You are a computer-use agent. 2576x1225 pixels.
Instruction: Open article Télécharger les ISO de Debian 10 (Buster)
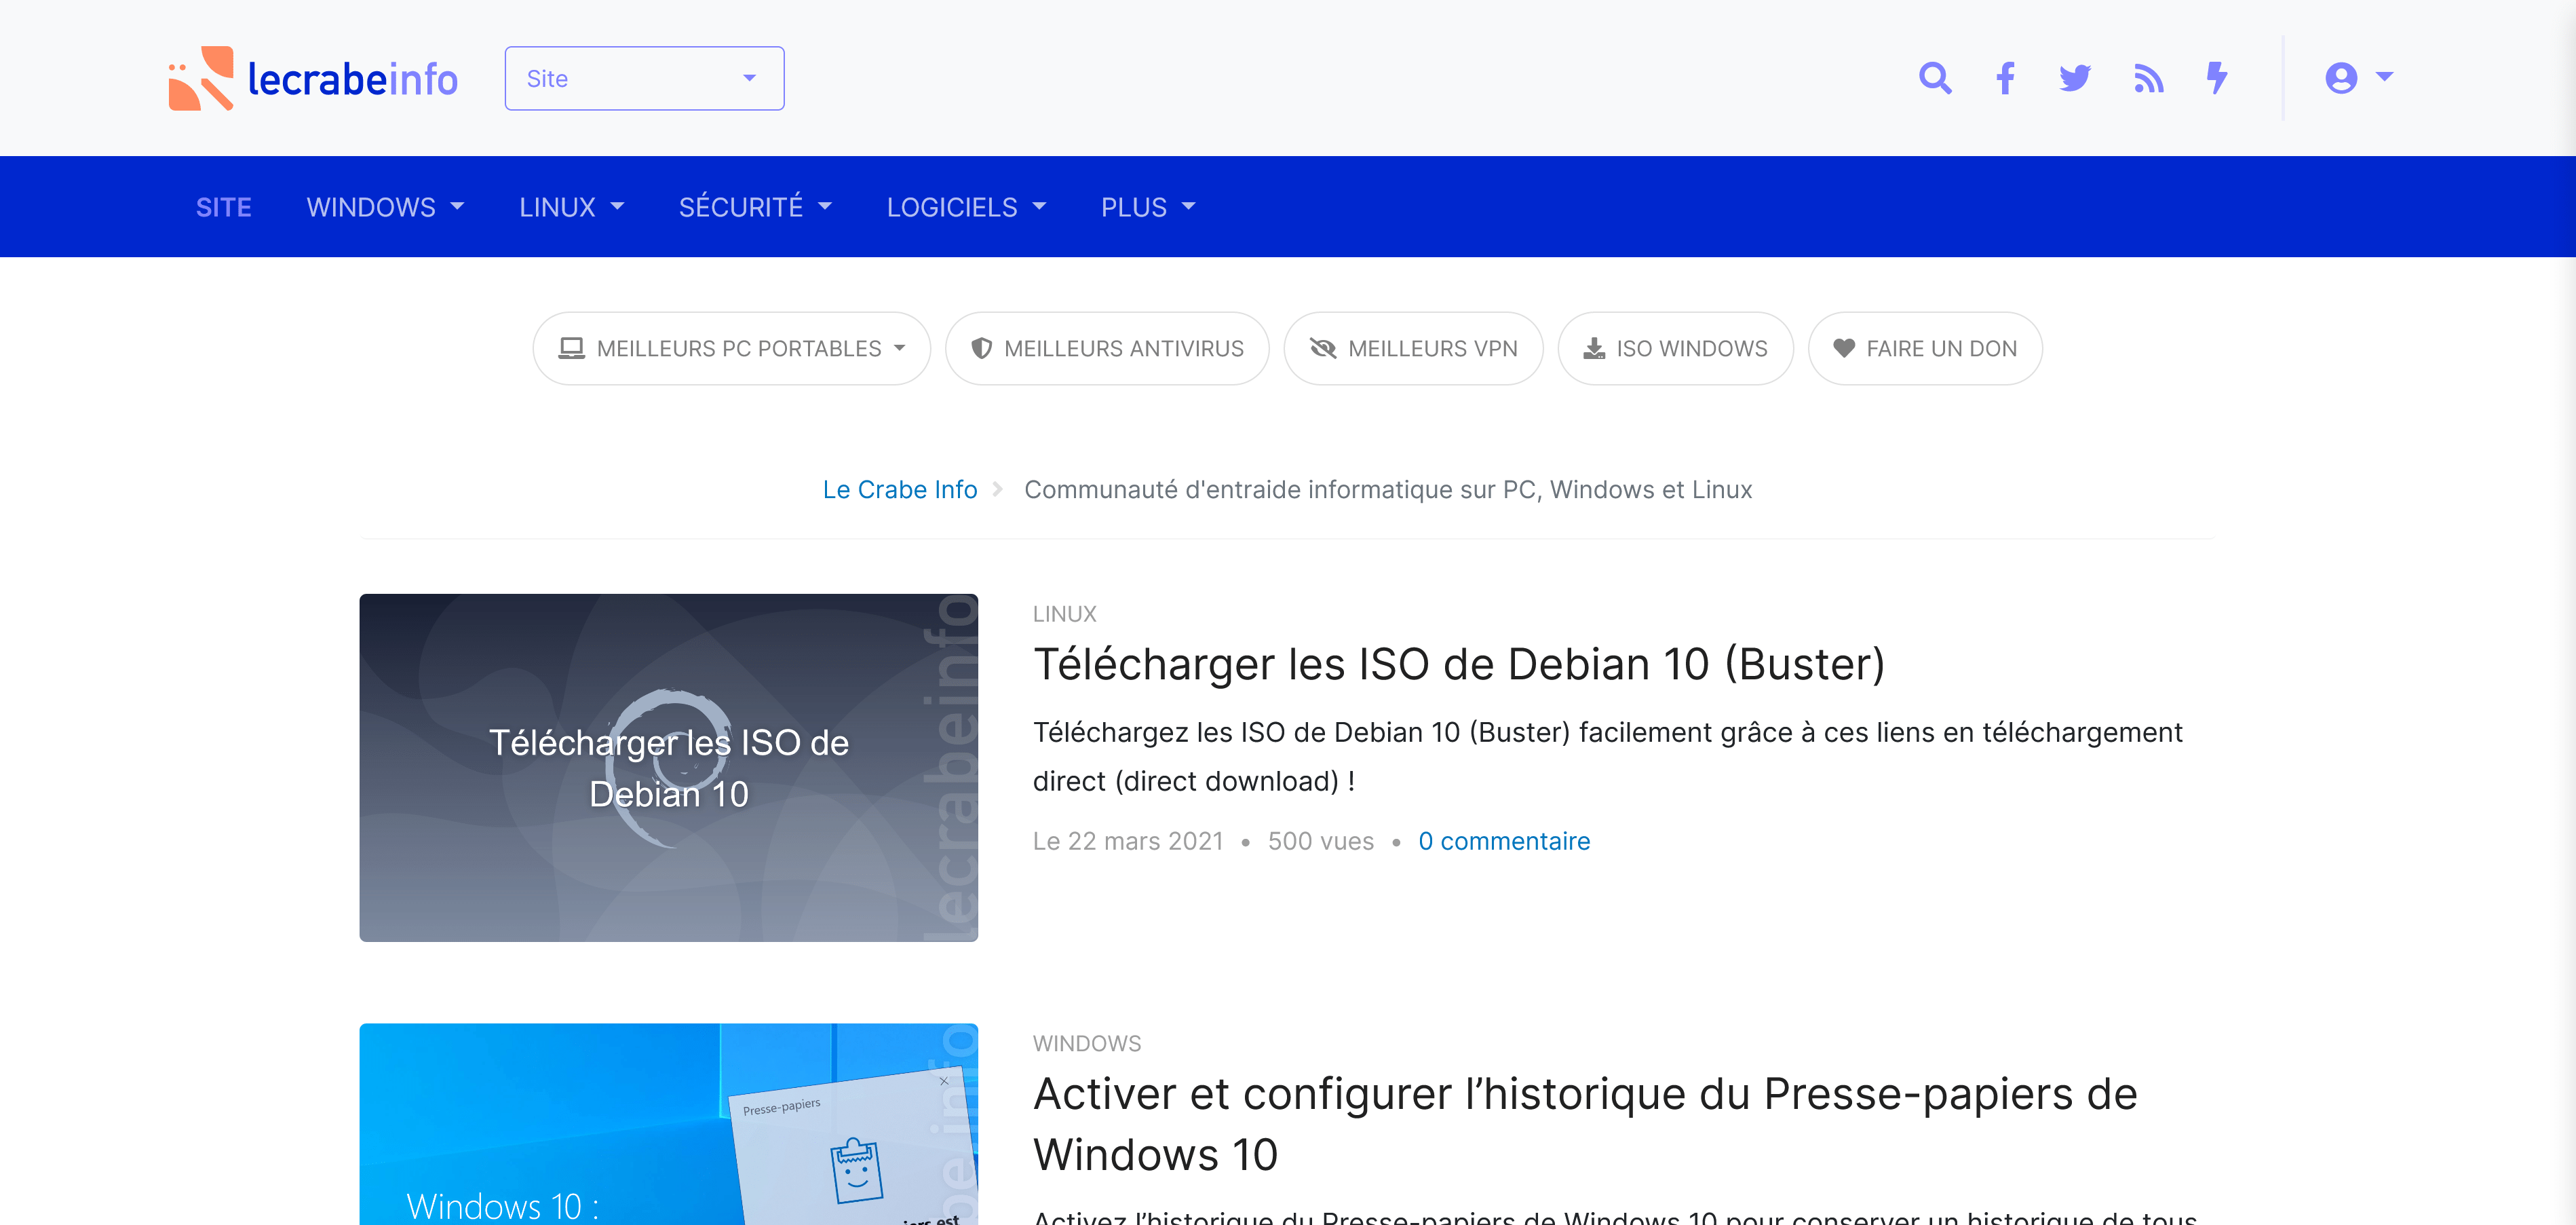tap(1459, 665)
